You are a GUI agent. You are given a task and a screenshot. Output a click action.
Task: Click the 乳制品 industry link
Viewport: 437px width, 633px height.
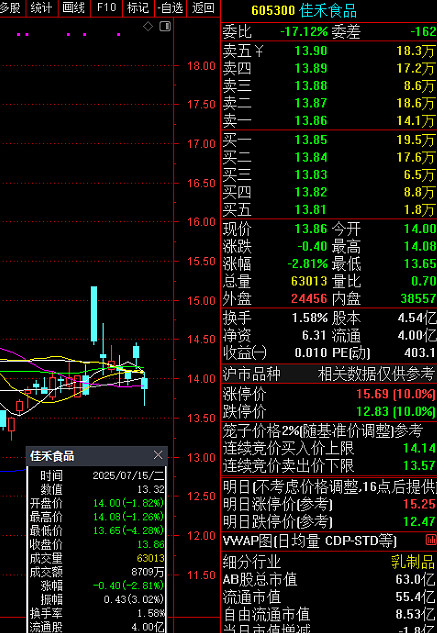point(413,562)
